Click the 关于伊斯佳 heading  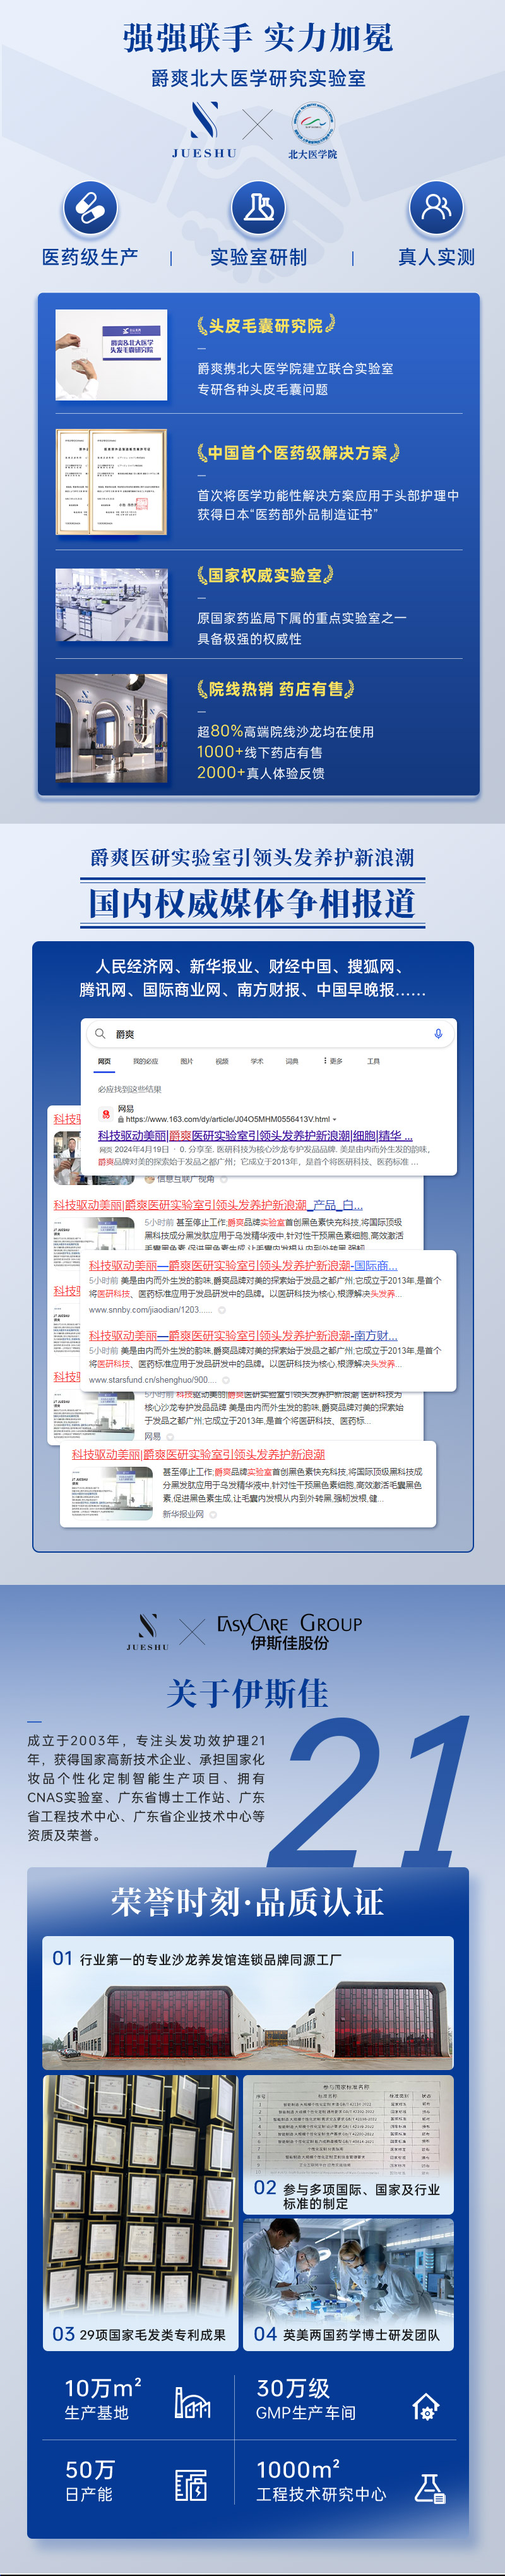click(247, 1693)
